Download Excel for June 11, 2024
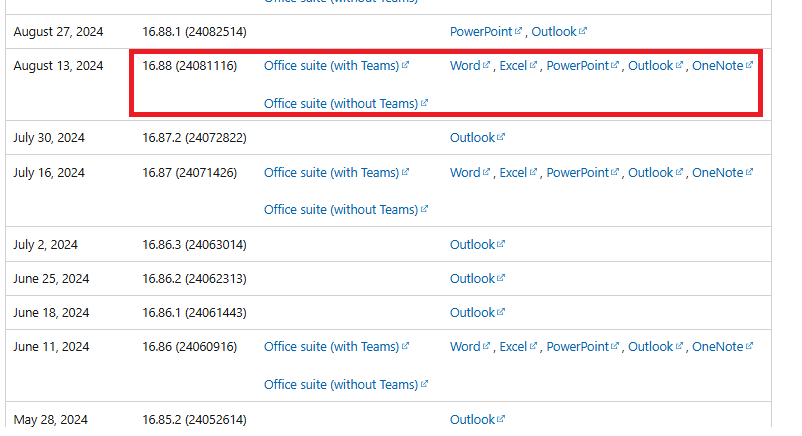 click(518, 347)
